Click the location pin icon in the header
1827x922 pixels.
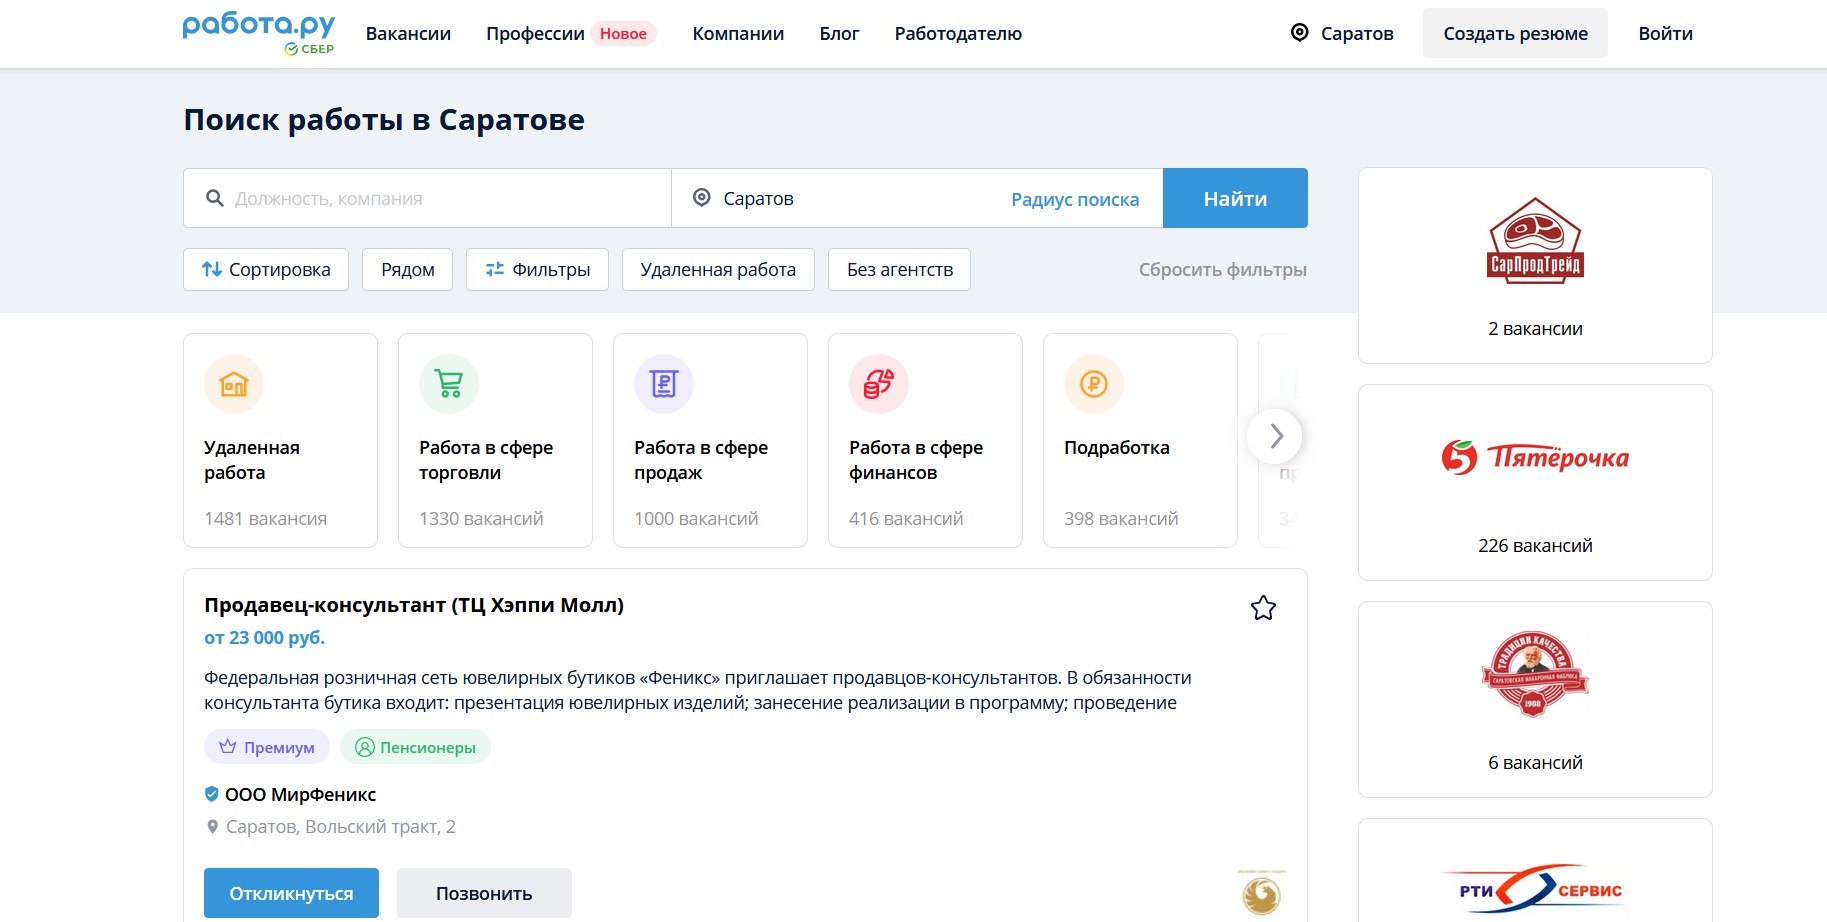click(1300, 33)
